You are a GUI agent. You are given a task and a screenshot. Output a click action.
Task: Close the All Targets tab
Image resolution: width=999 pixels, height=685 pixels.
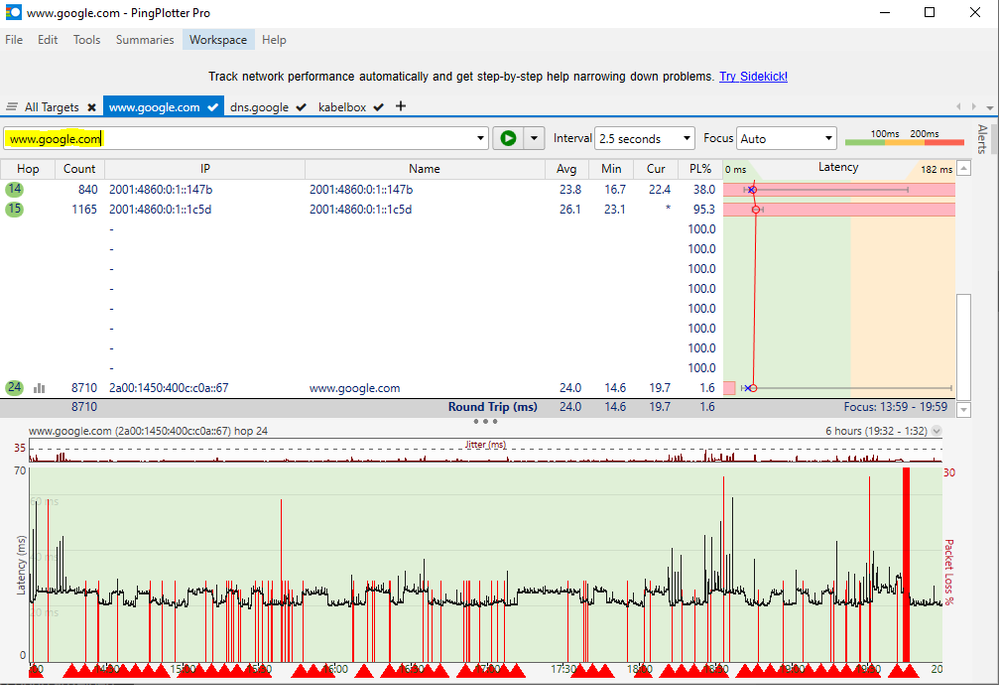(x=92, y=107)
